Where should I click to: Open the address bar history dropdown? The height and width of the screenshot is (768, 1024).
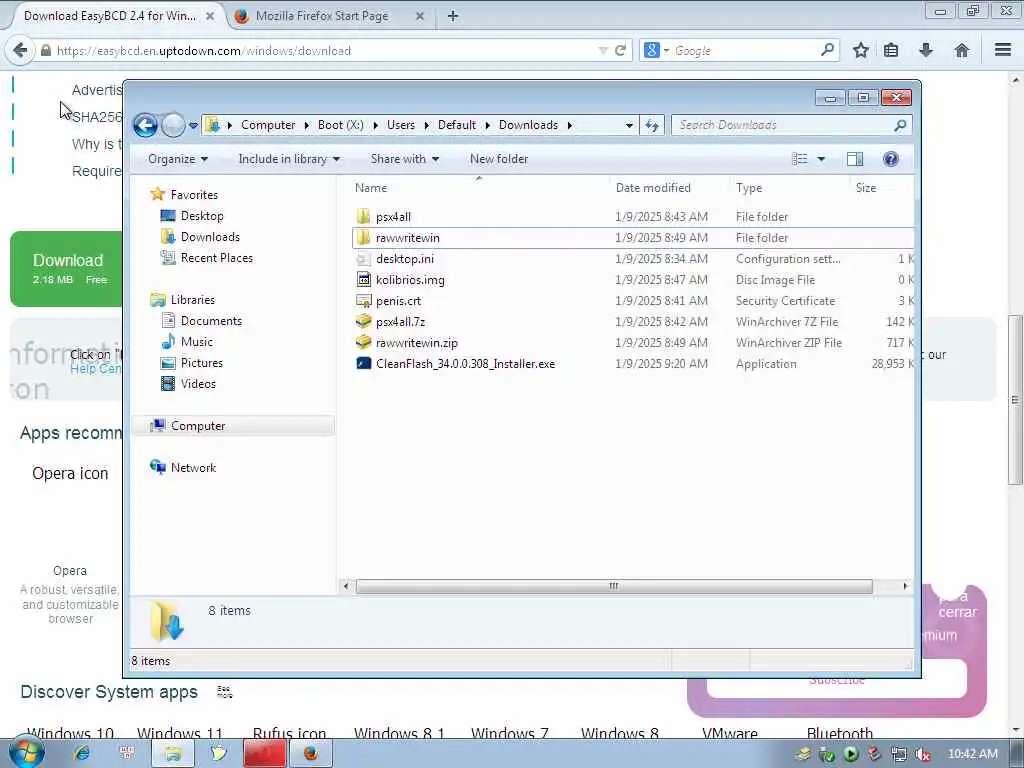pyautogui.click(x=629, y=125)
